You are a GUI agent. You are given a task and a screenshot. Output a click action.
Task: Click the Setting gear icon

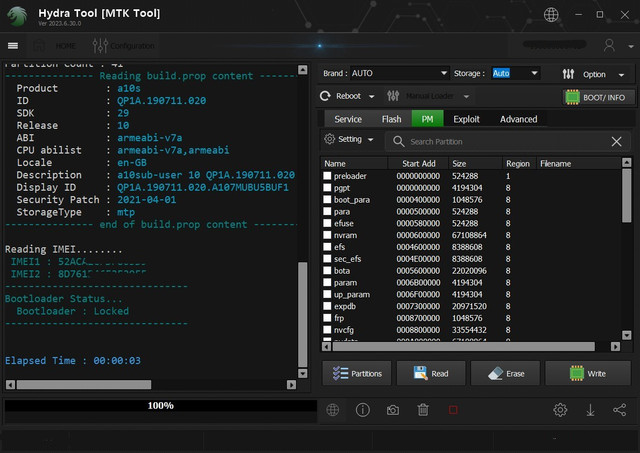tap(329, 139)
